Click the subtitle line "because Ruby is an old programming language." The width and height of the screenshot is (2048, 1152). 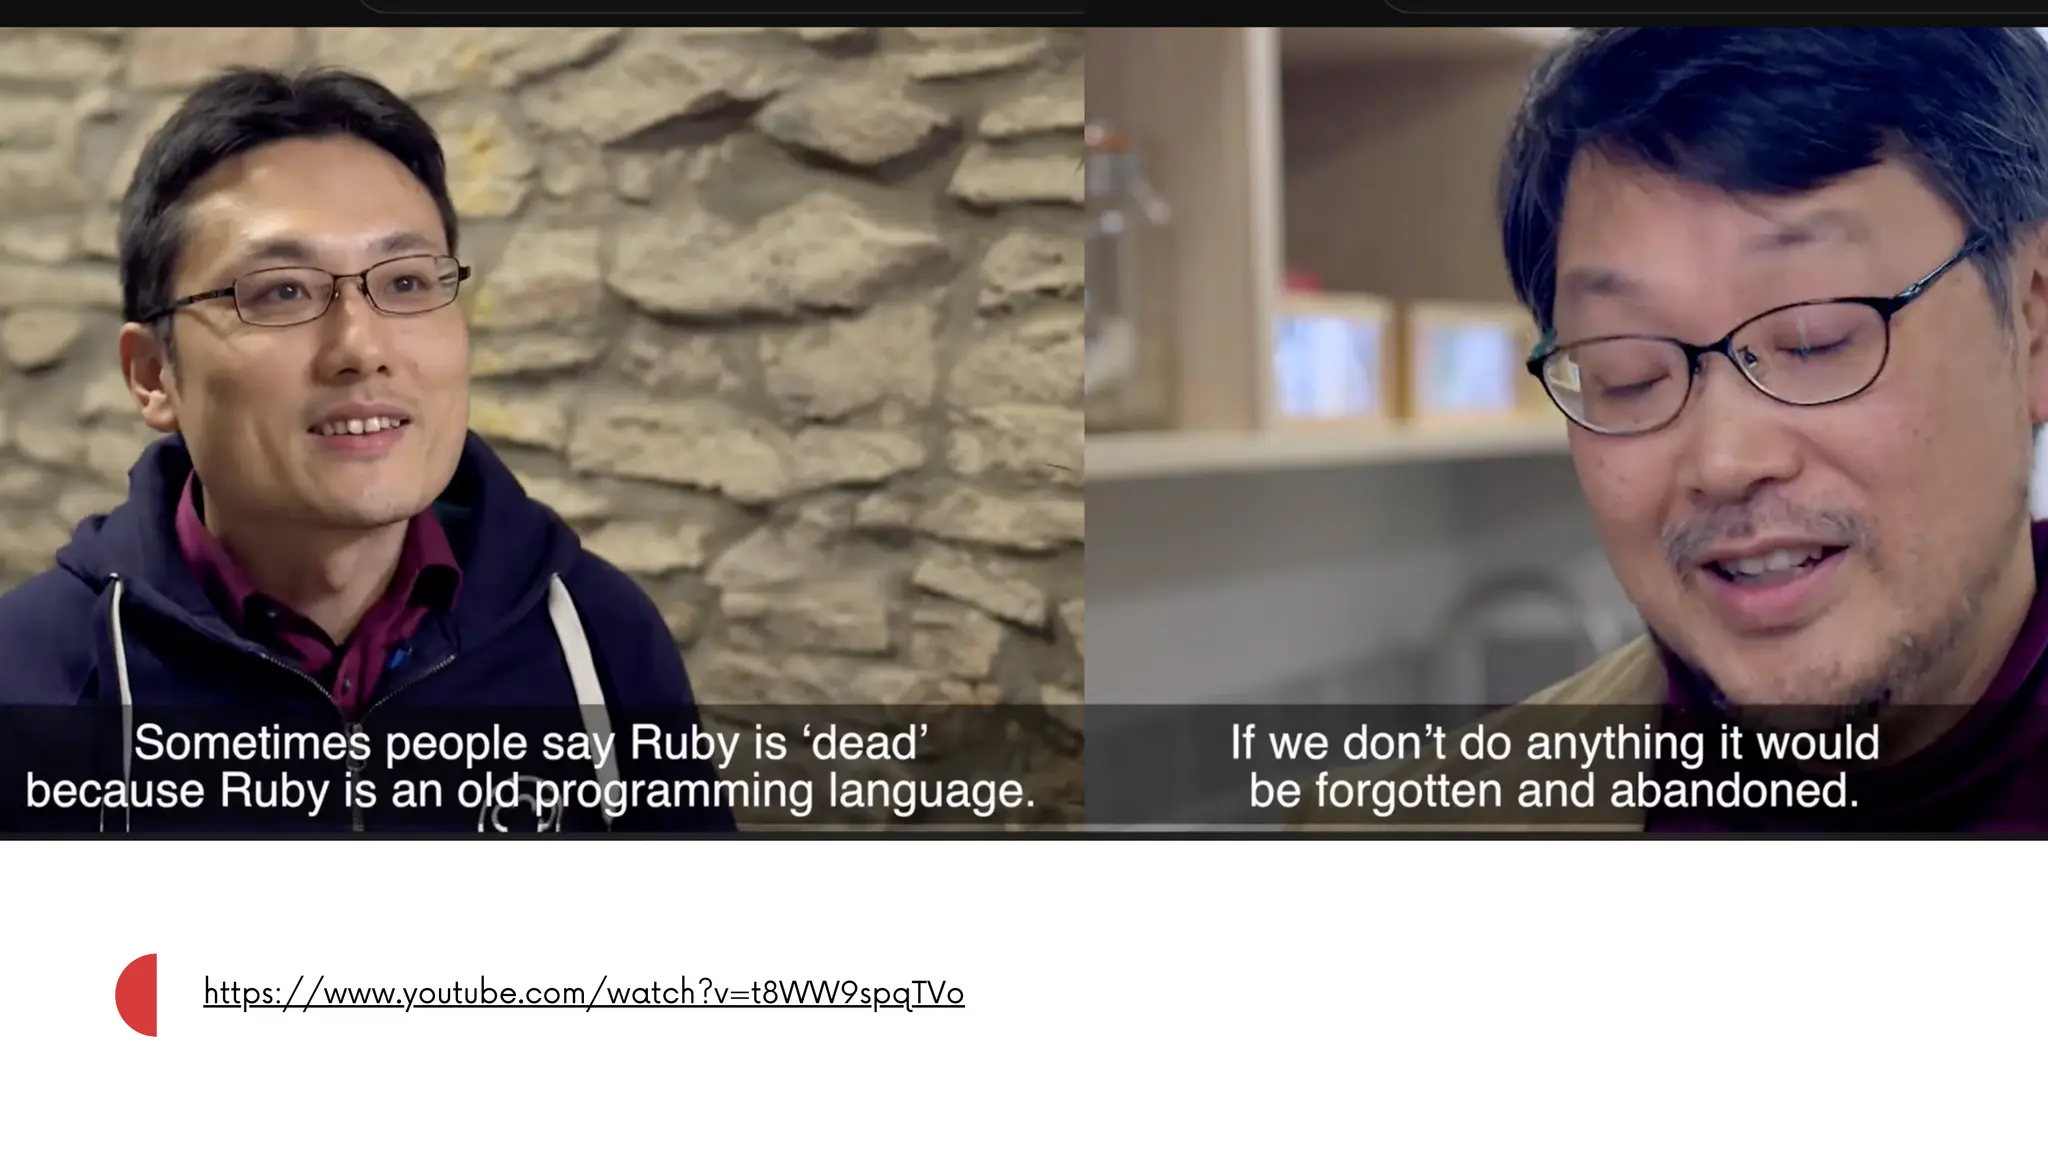pyautogui.click(x=530, y=791)
